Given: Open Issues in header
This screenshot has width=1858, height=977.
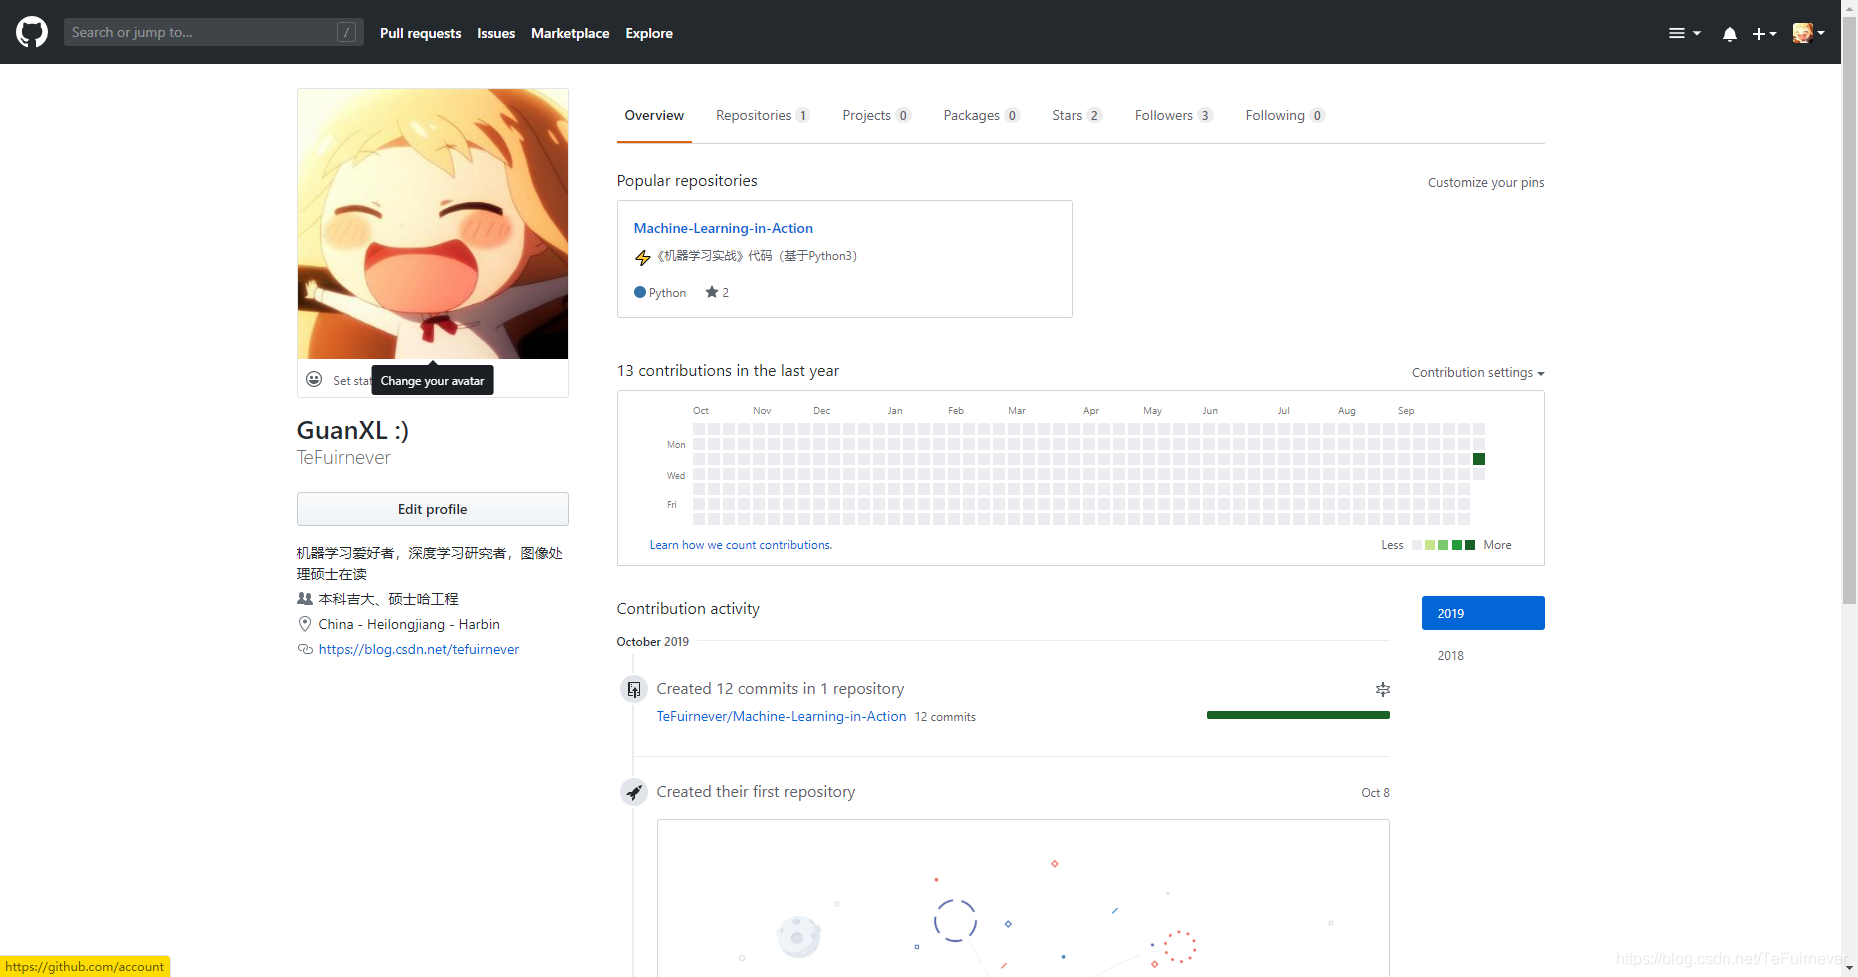Looking at the screenshot, I should coord(496,33).
